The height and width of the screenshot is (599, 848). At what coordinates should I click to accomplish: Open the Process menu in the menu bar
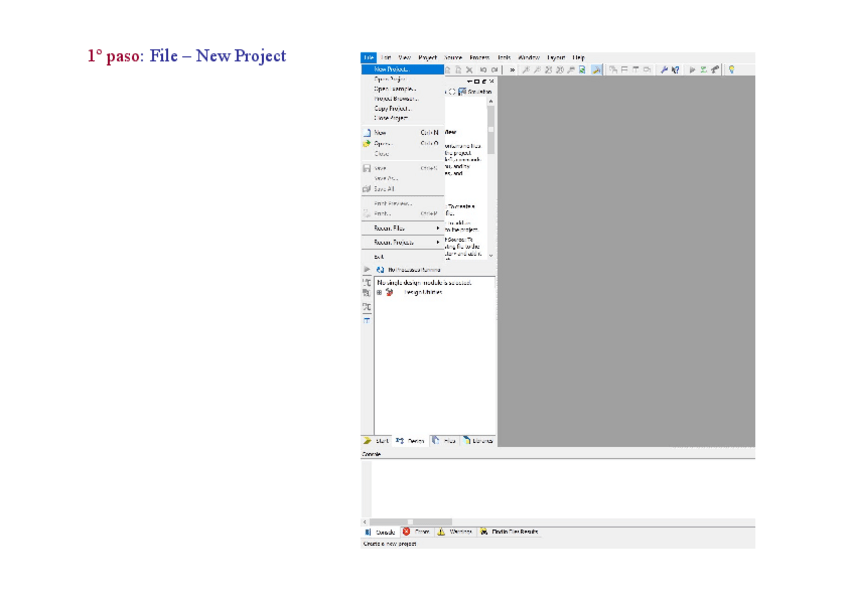tap(479, 57)
